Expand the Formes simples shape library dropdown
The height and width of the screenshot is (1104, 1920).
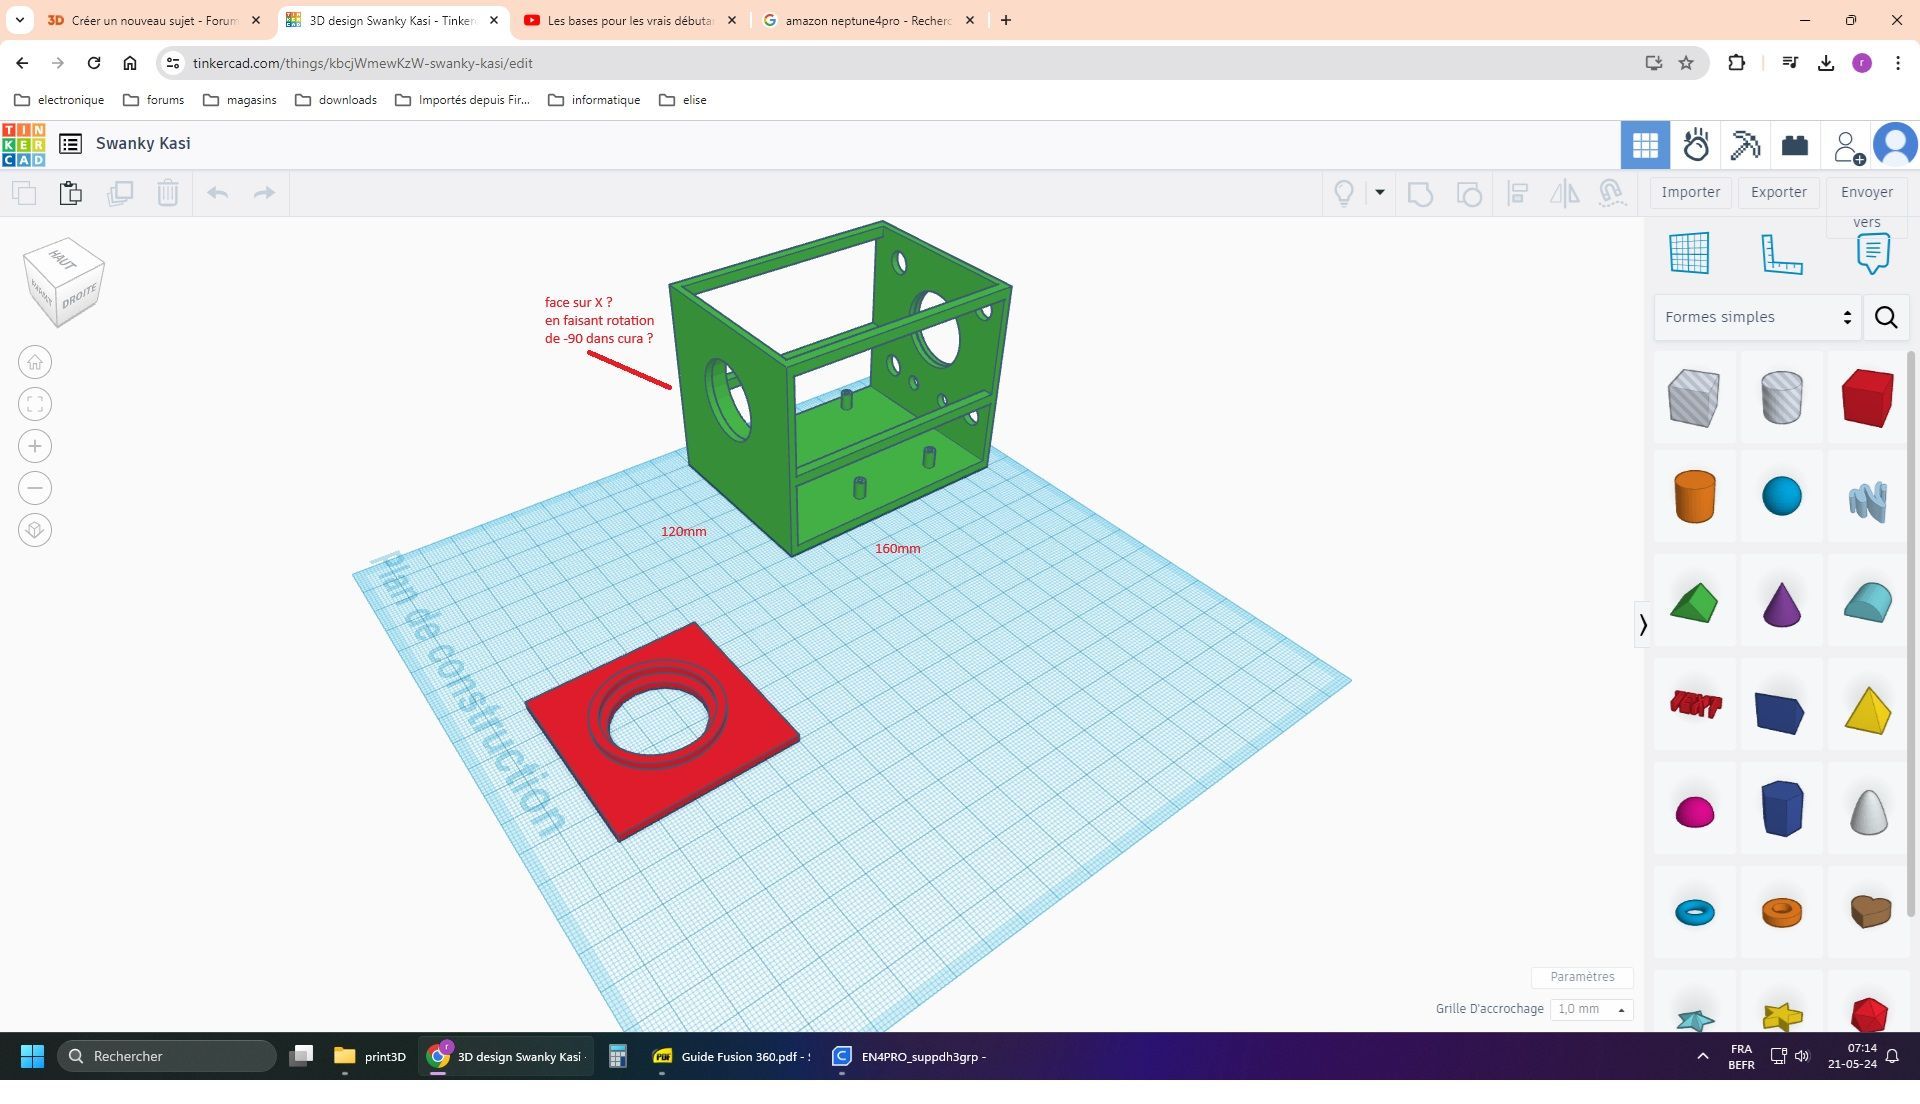[1757, 317]
